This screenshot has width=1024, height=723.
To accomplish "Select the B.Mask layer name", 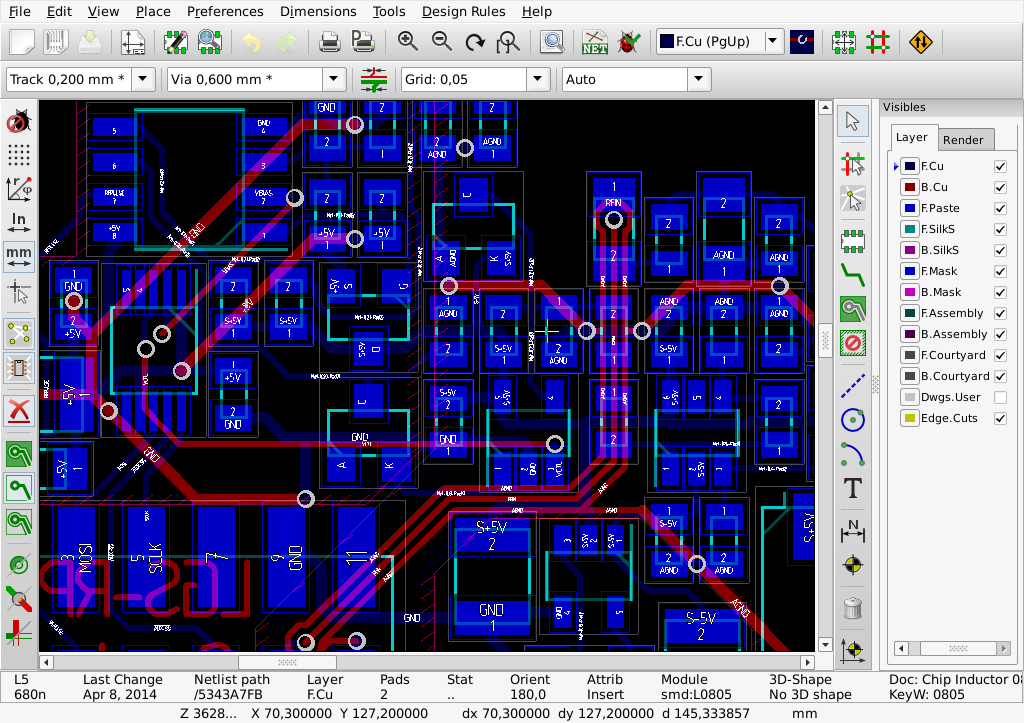I will [x=940, y=292].
